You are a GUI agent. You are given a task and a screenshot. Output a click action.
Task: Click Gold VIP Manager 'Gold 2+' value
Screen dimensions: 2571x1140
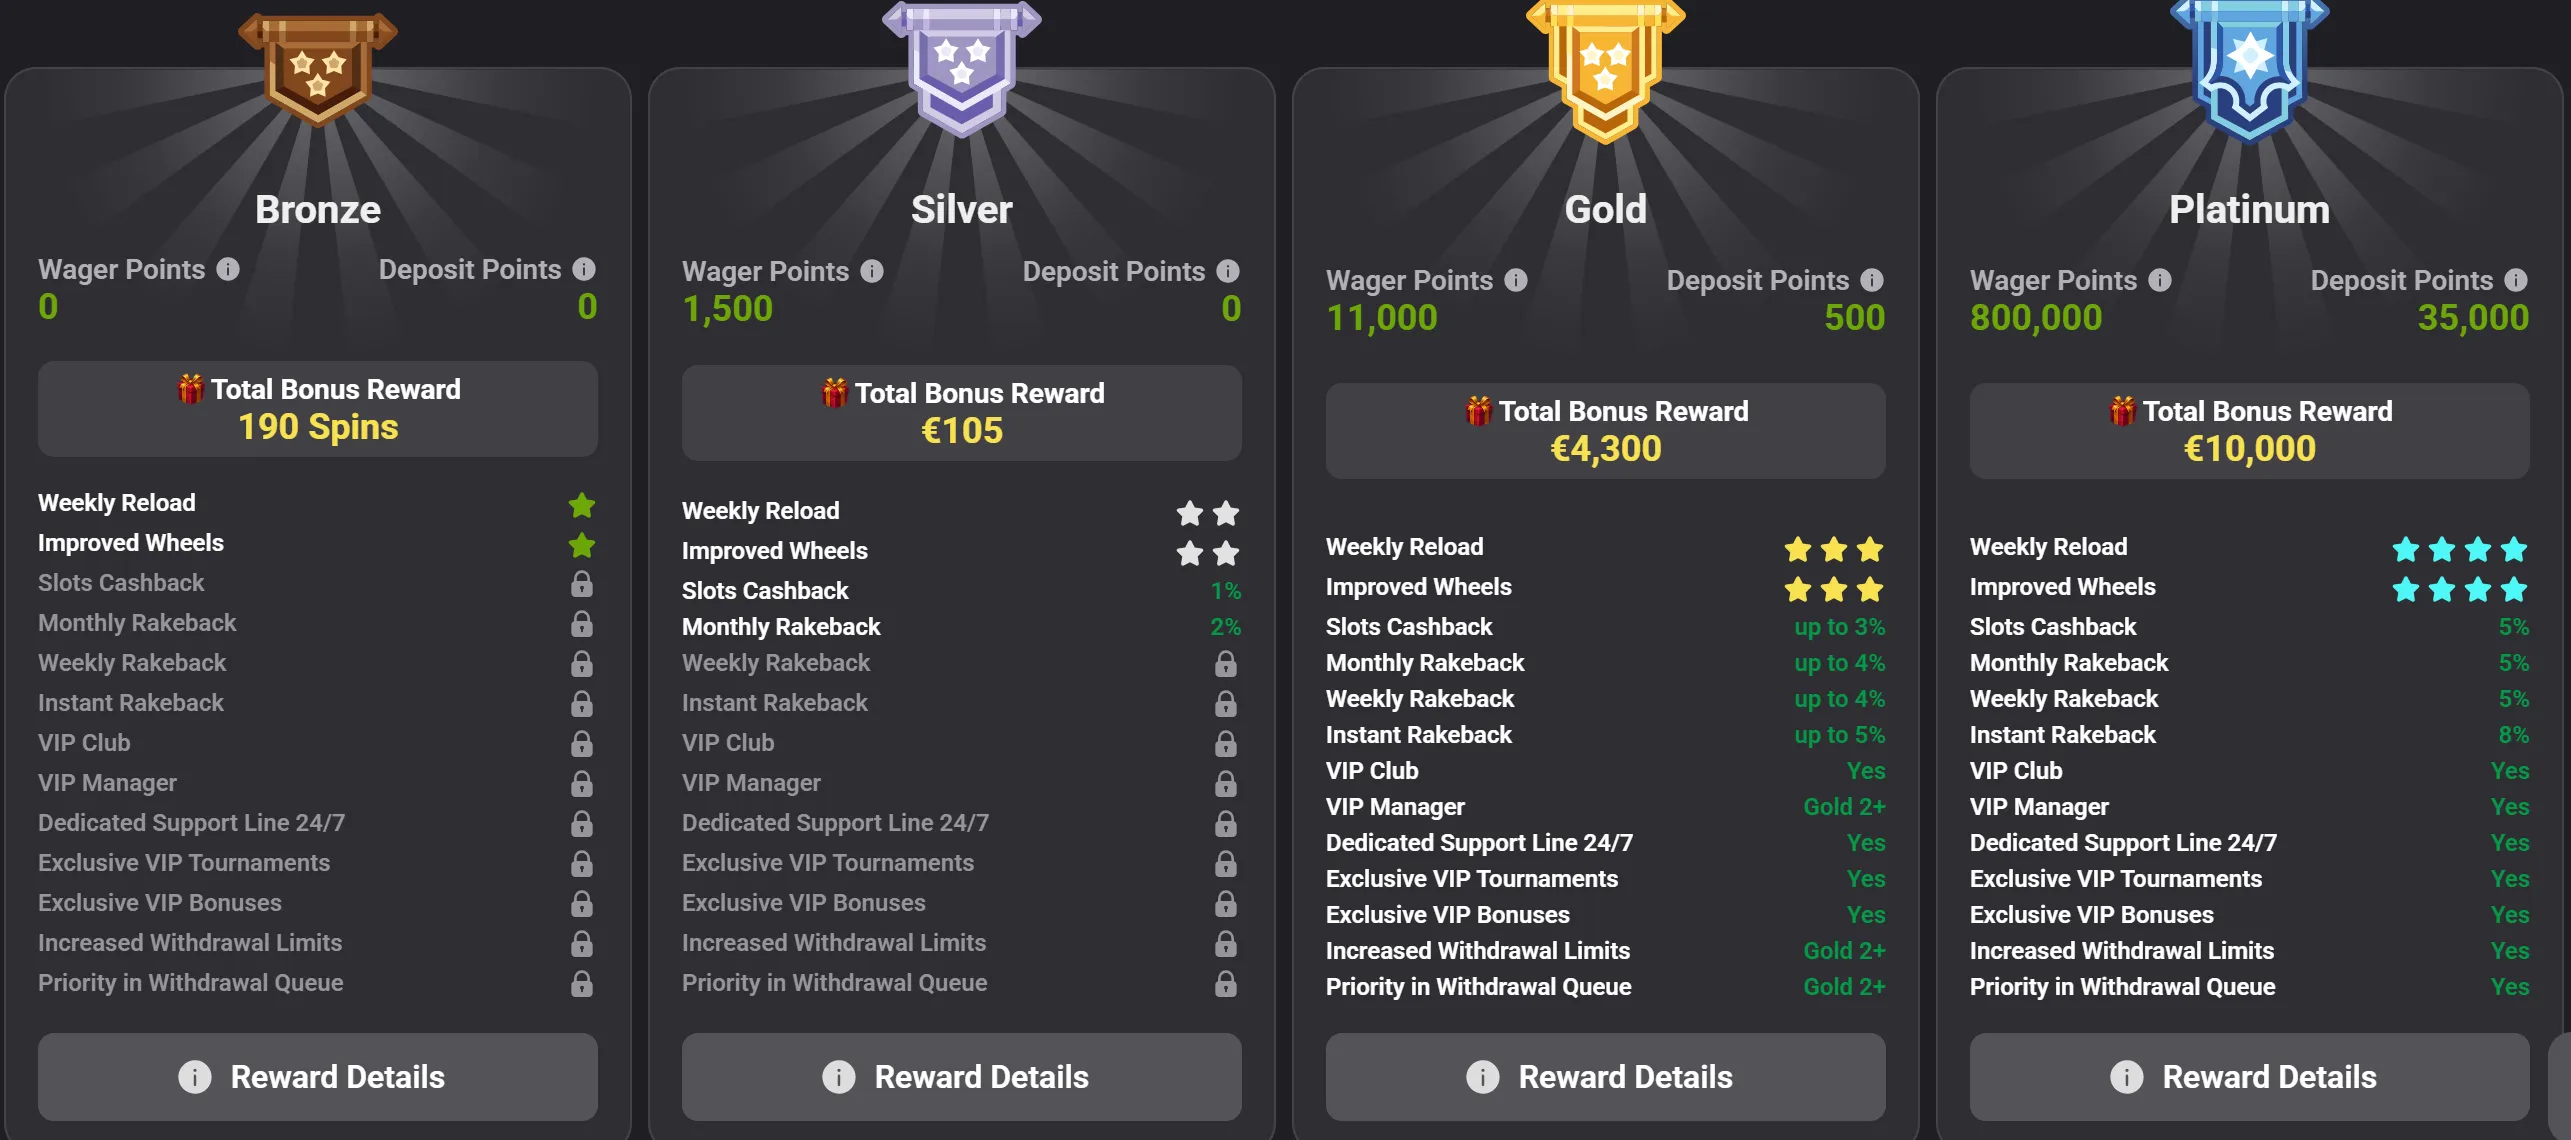1844,807
